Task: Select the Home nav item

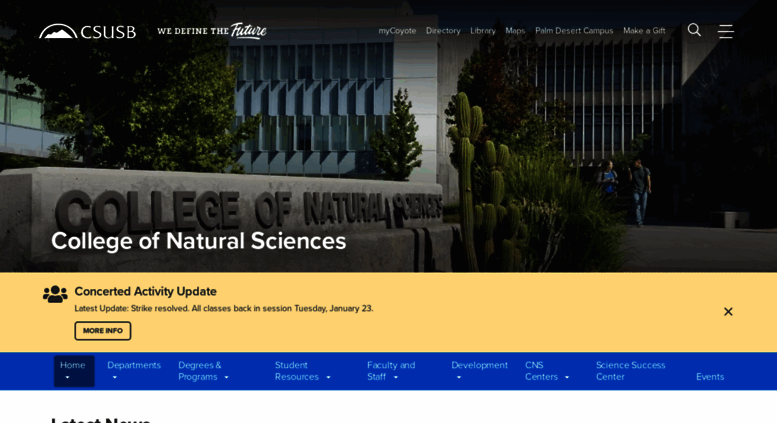Action: pos(74,371)
